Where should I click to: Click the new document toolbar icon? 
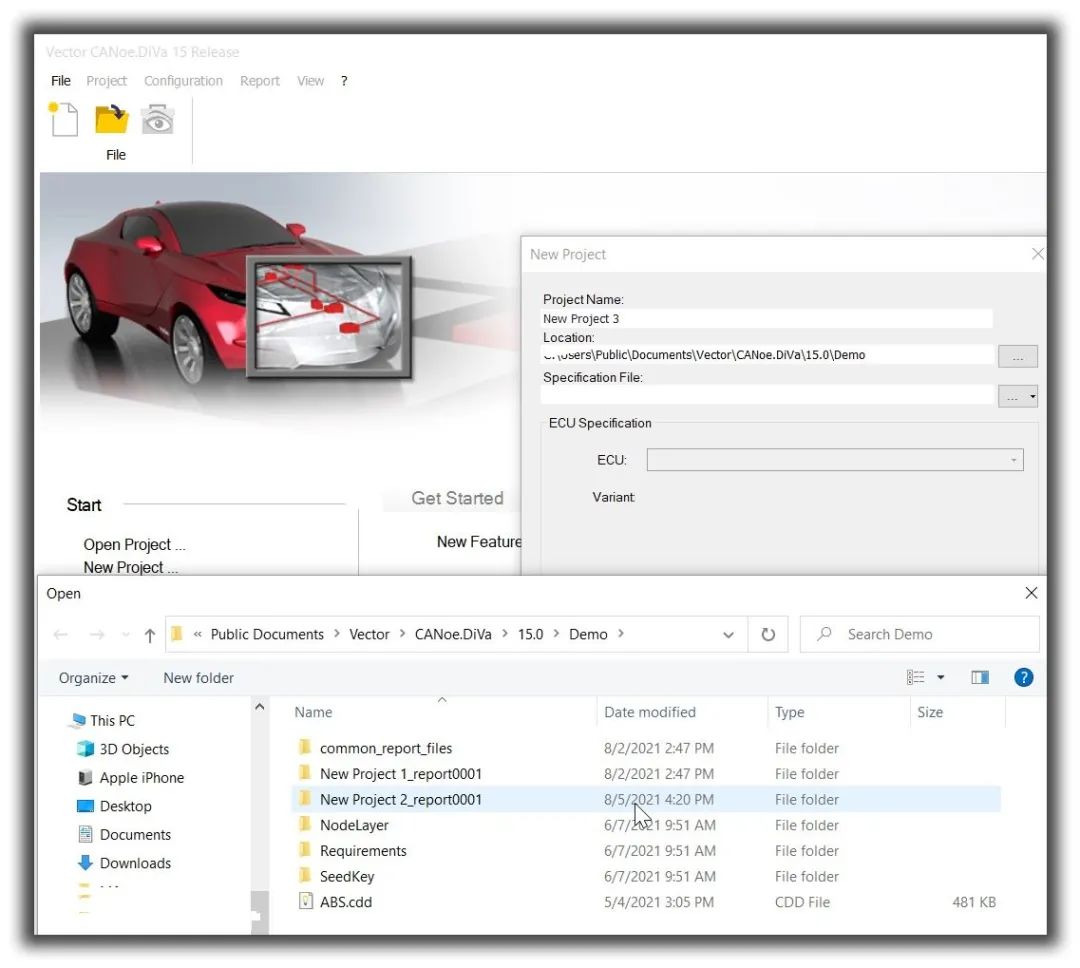click(x=63, y=119)
